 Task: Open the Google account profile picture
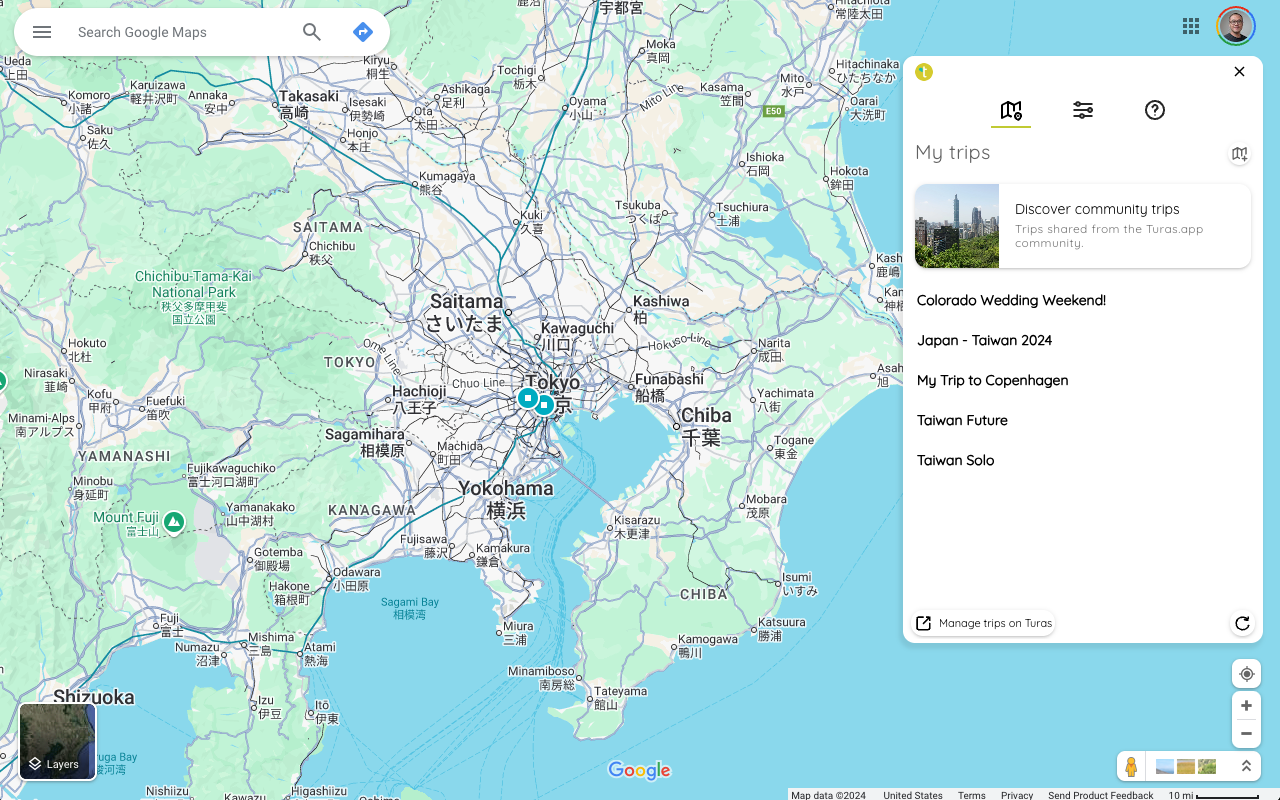pos(1236,26)
